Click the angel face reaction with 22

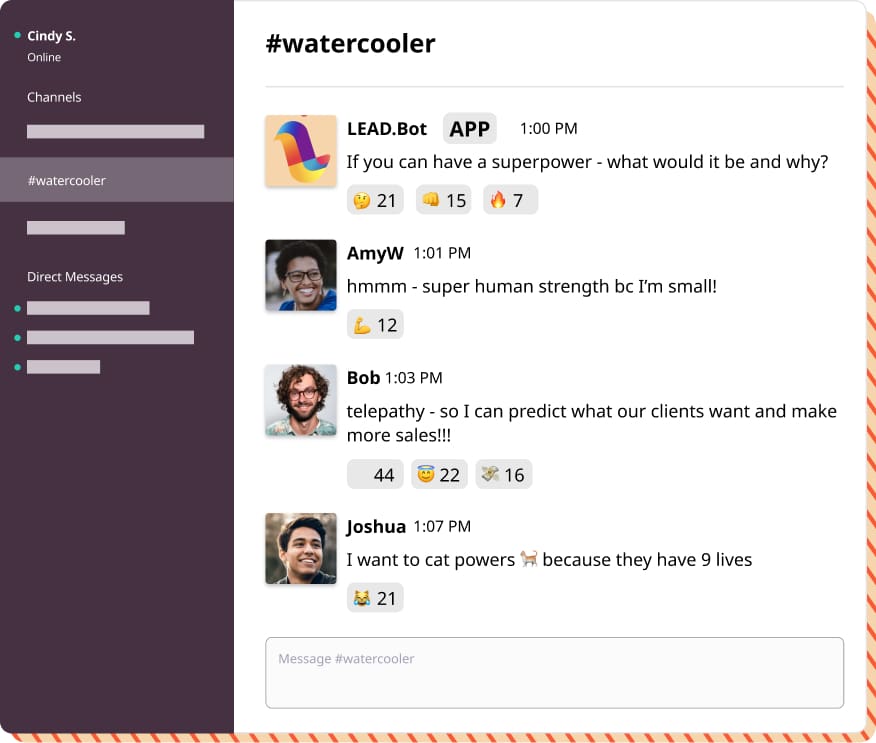point(439,474)
